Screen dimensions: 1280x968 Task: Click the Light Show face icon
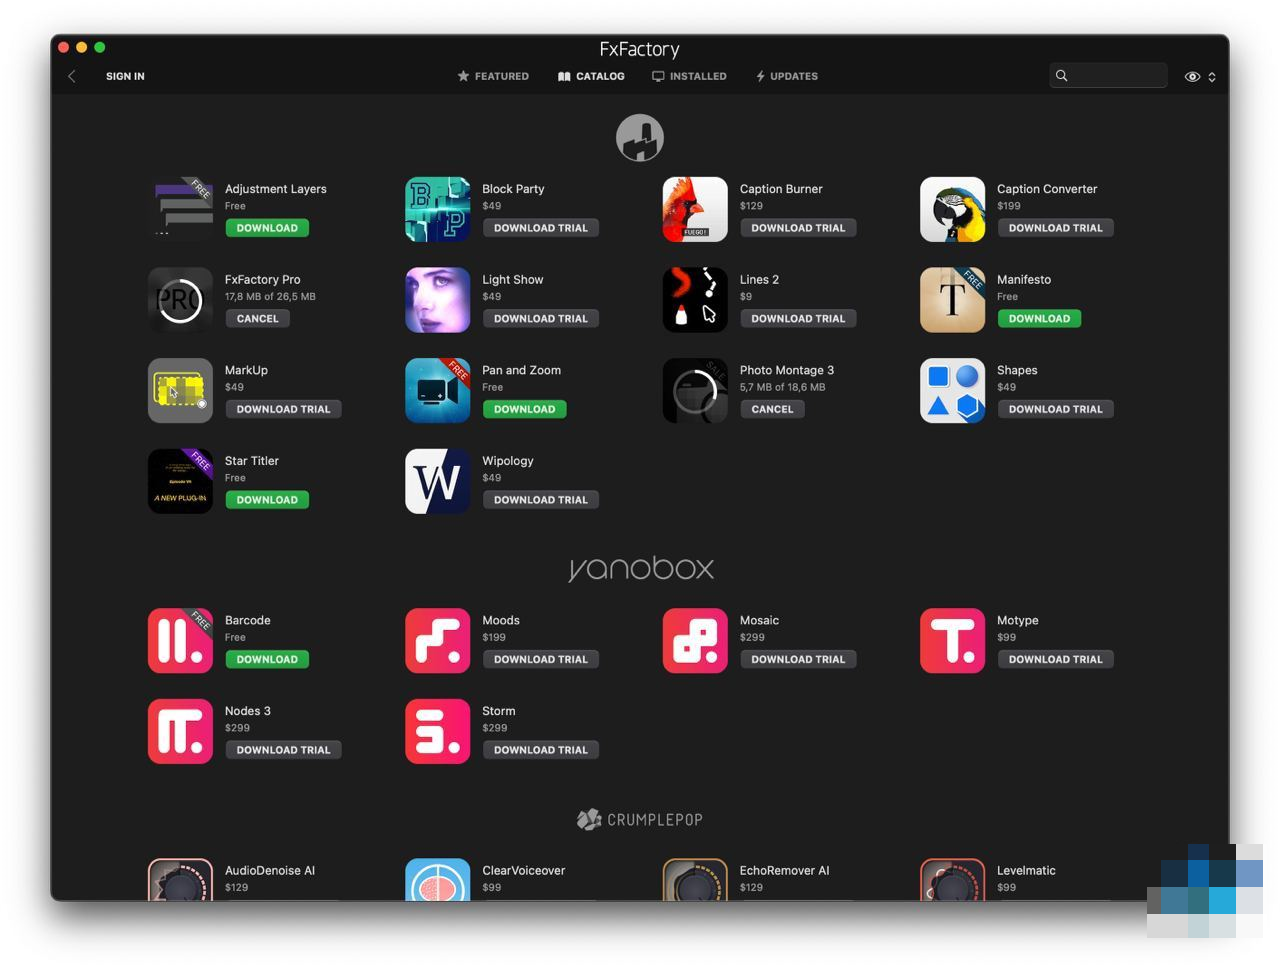(437, 300)
